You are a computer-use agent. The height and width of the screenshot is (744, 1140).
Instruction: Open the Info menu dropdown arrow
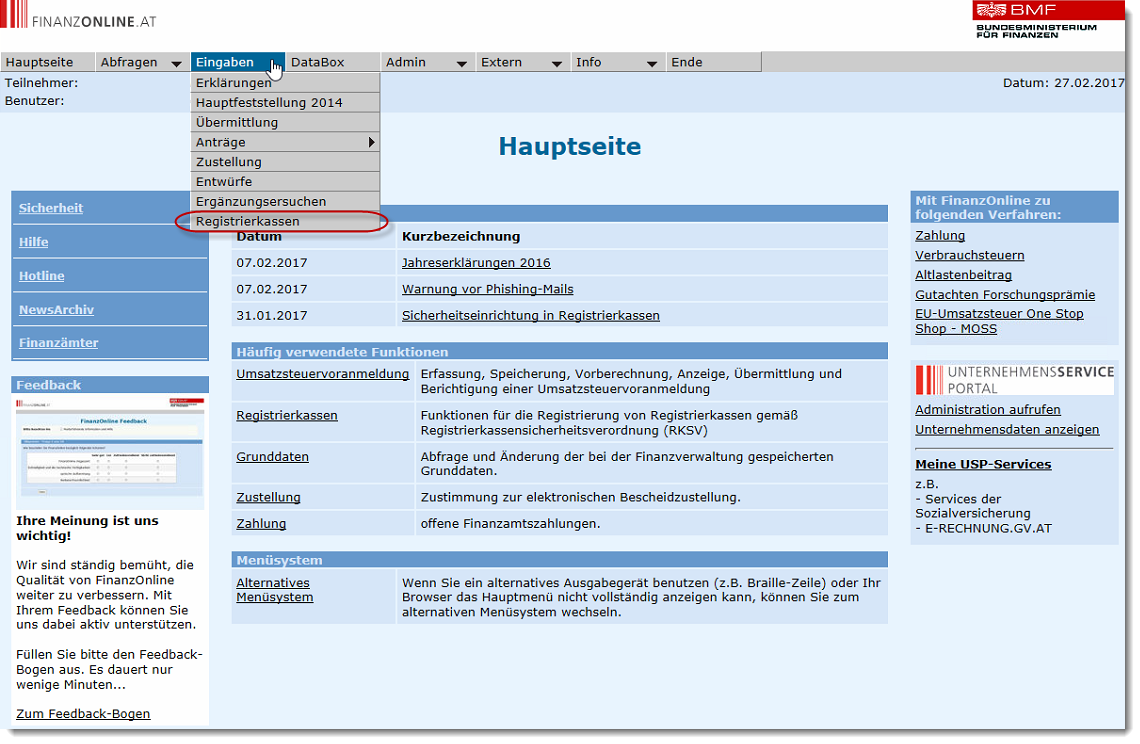[651, 63]
